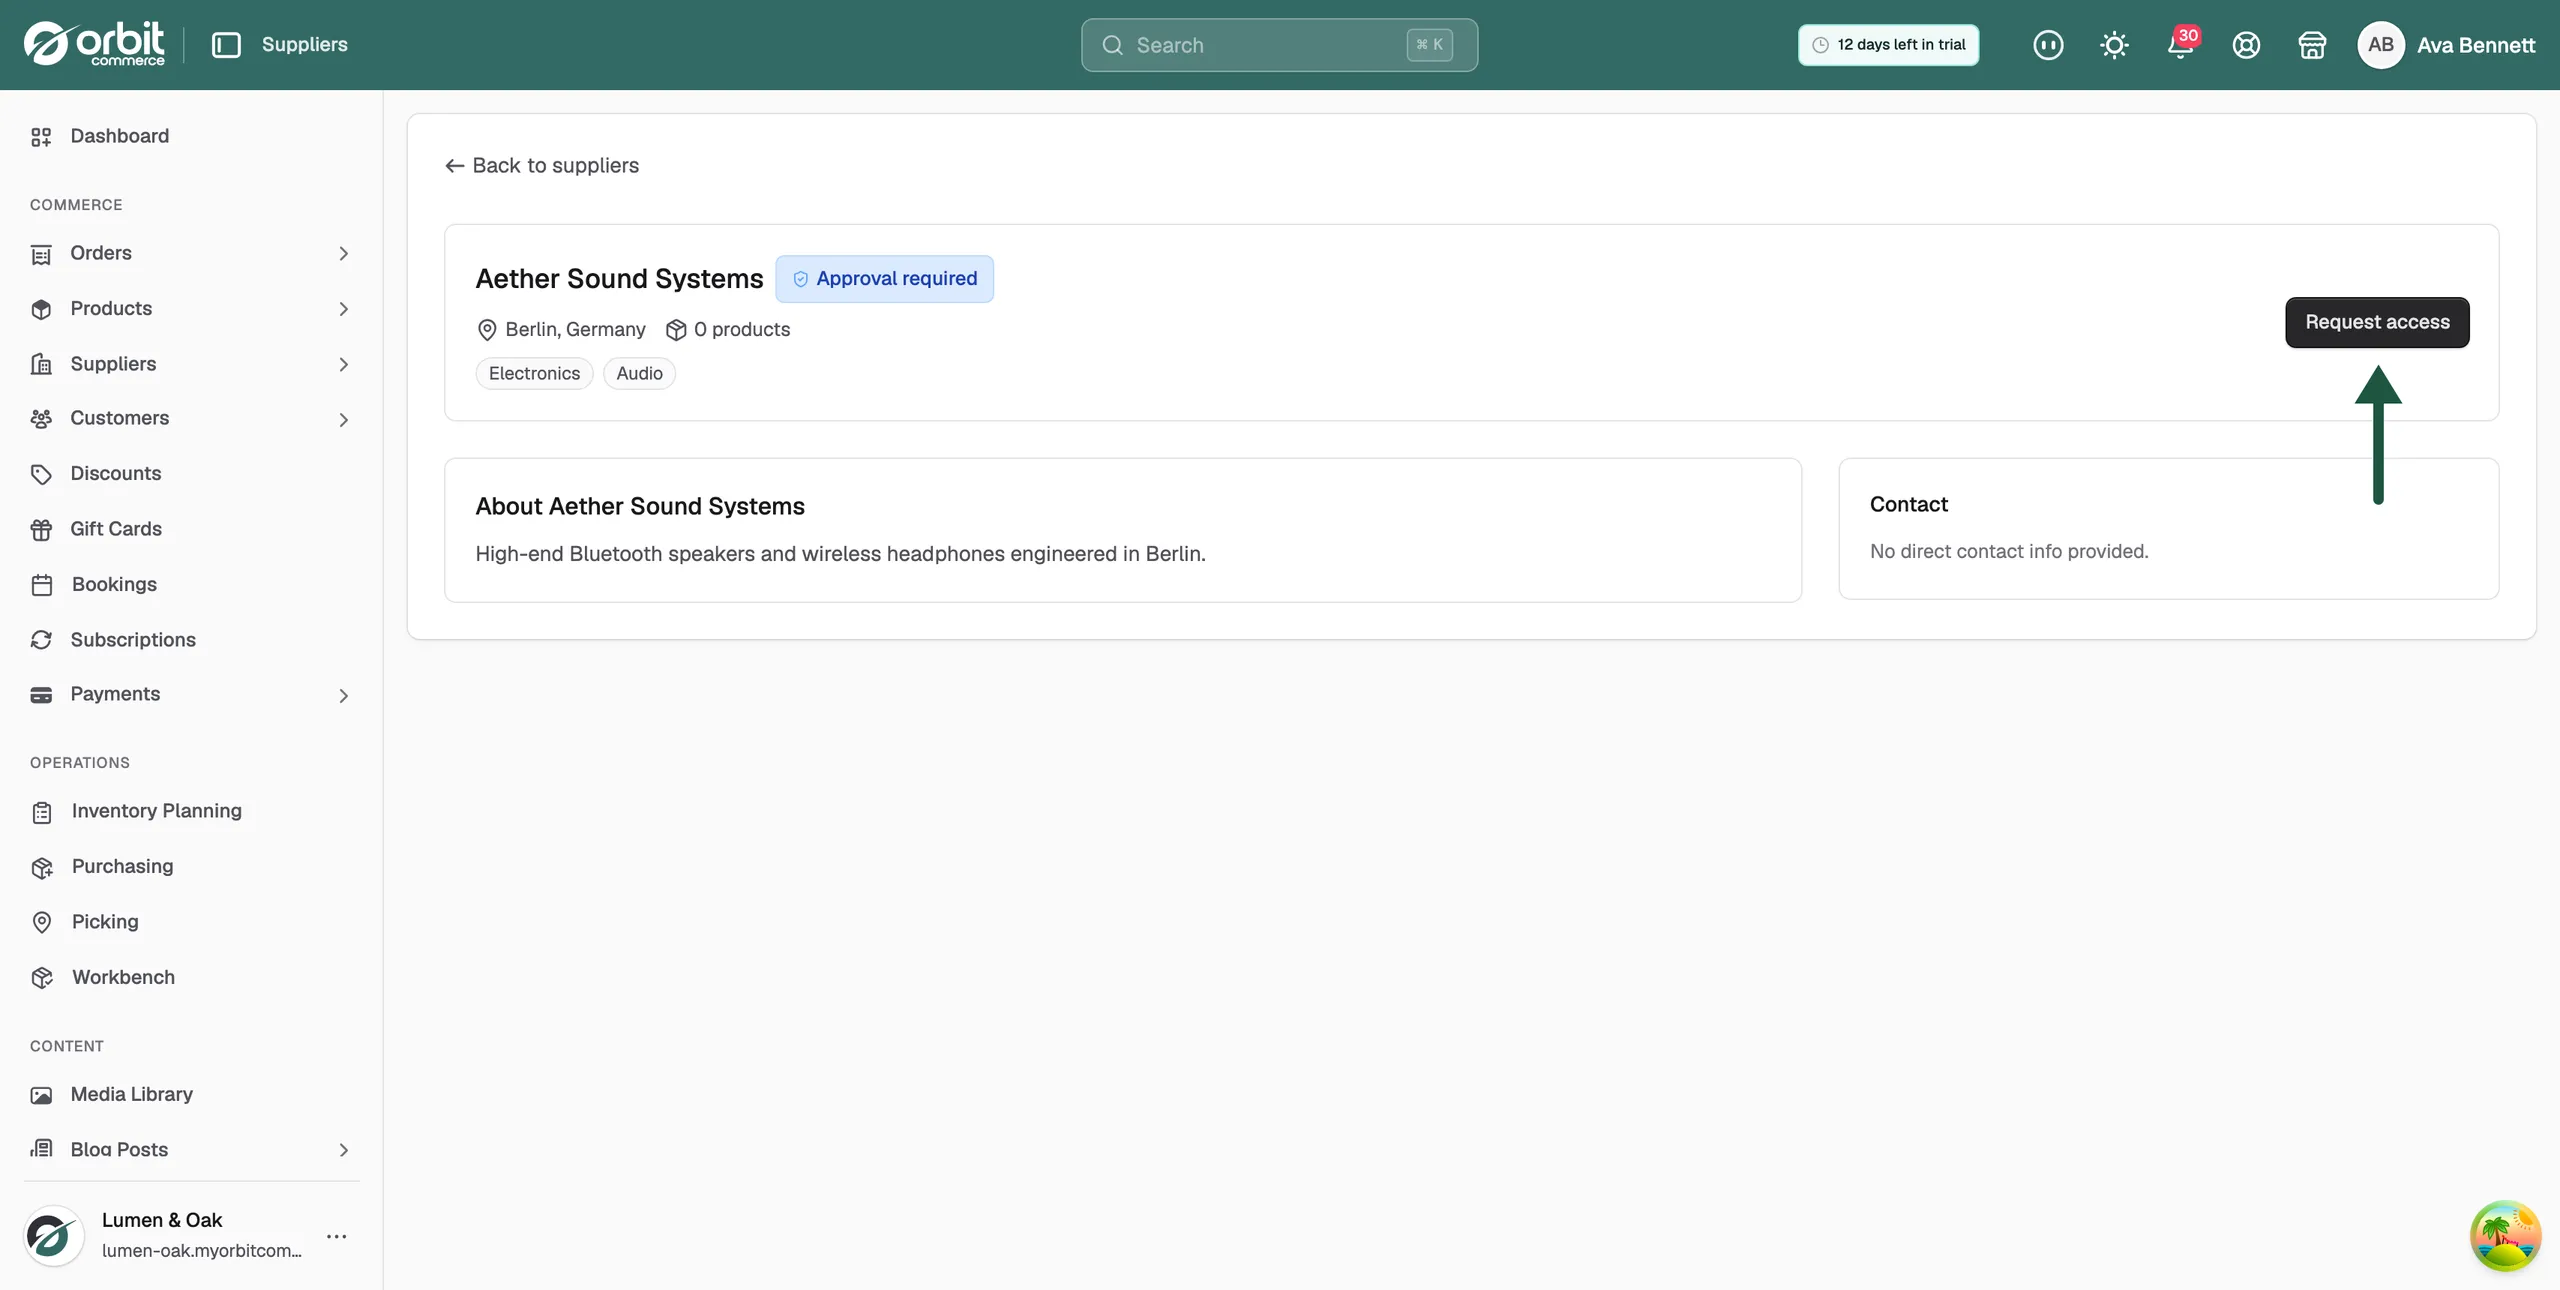
Task: Expand the Orders submenu chevron
Action: (x=343, y=254)
